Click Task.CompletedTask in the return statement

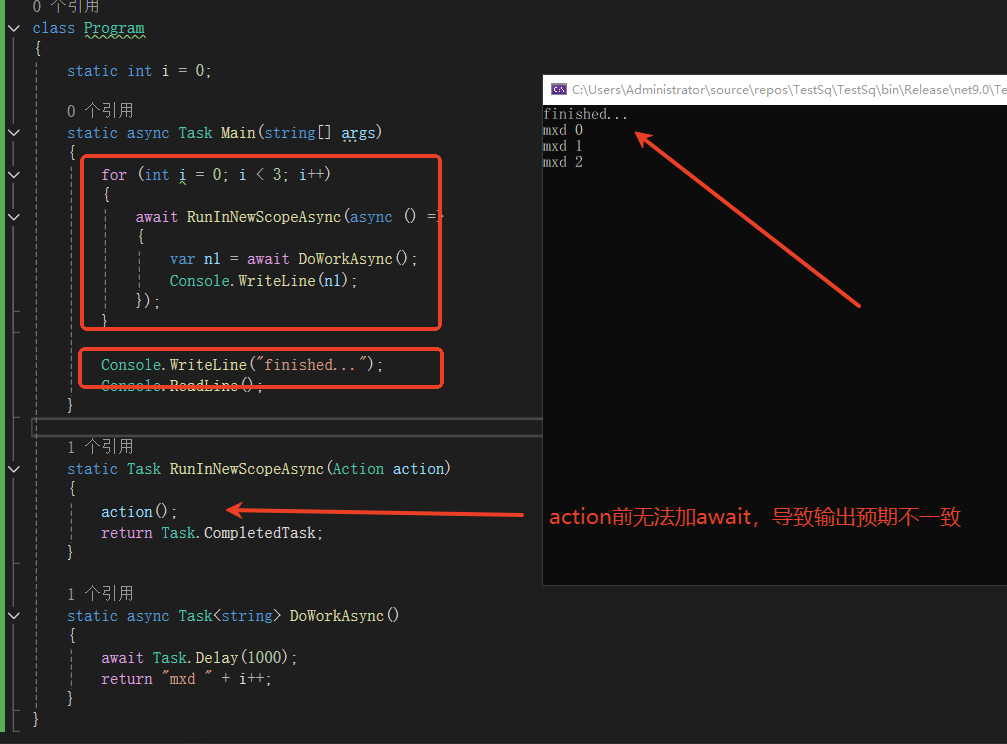click(242, 533)
